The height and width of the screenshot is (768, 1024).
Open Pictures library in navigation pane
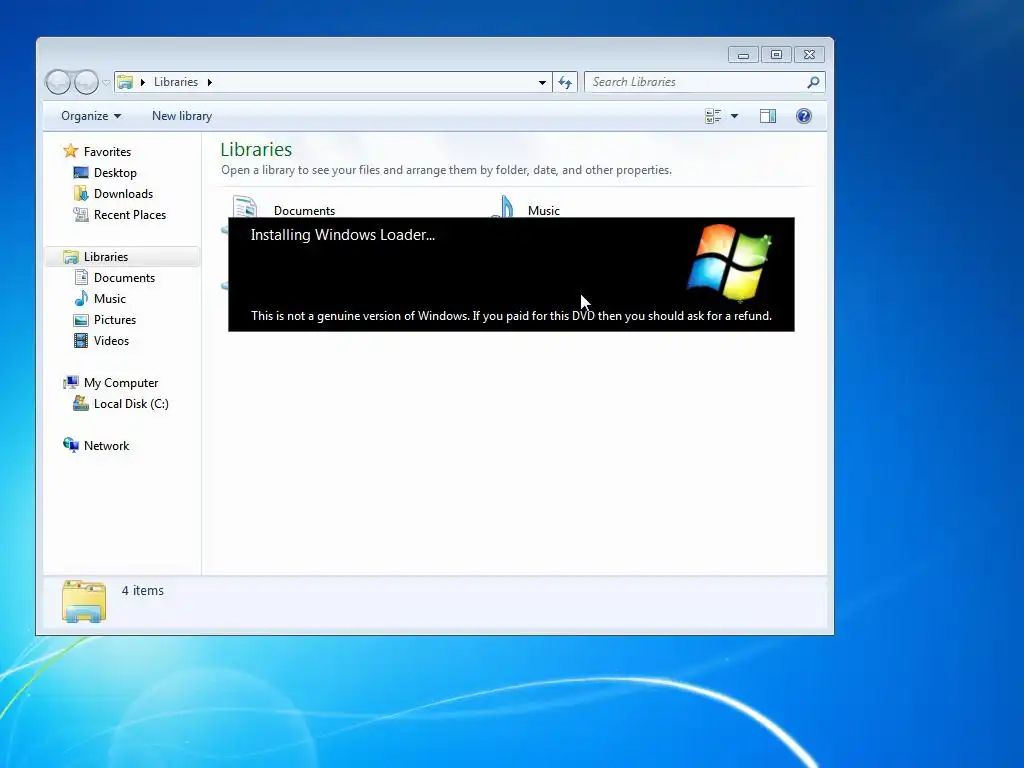[x=115, y=320]
